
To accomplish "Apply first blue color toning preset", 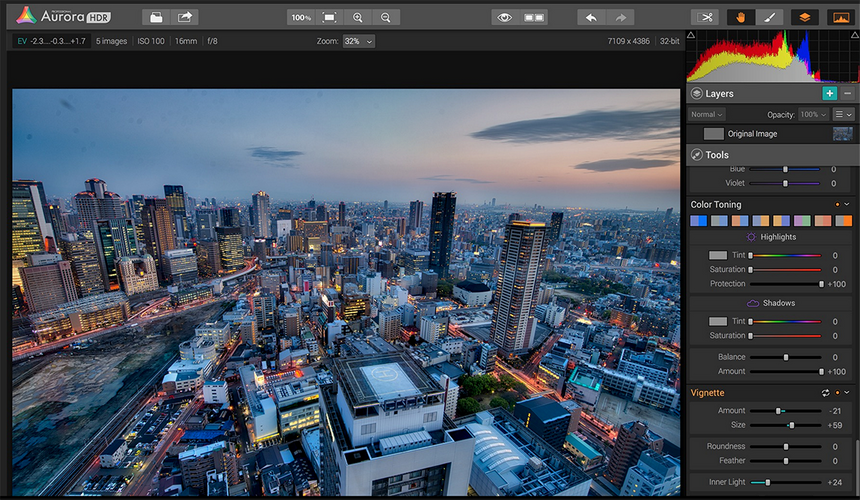I will tap(698, 220).
